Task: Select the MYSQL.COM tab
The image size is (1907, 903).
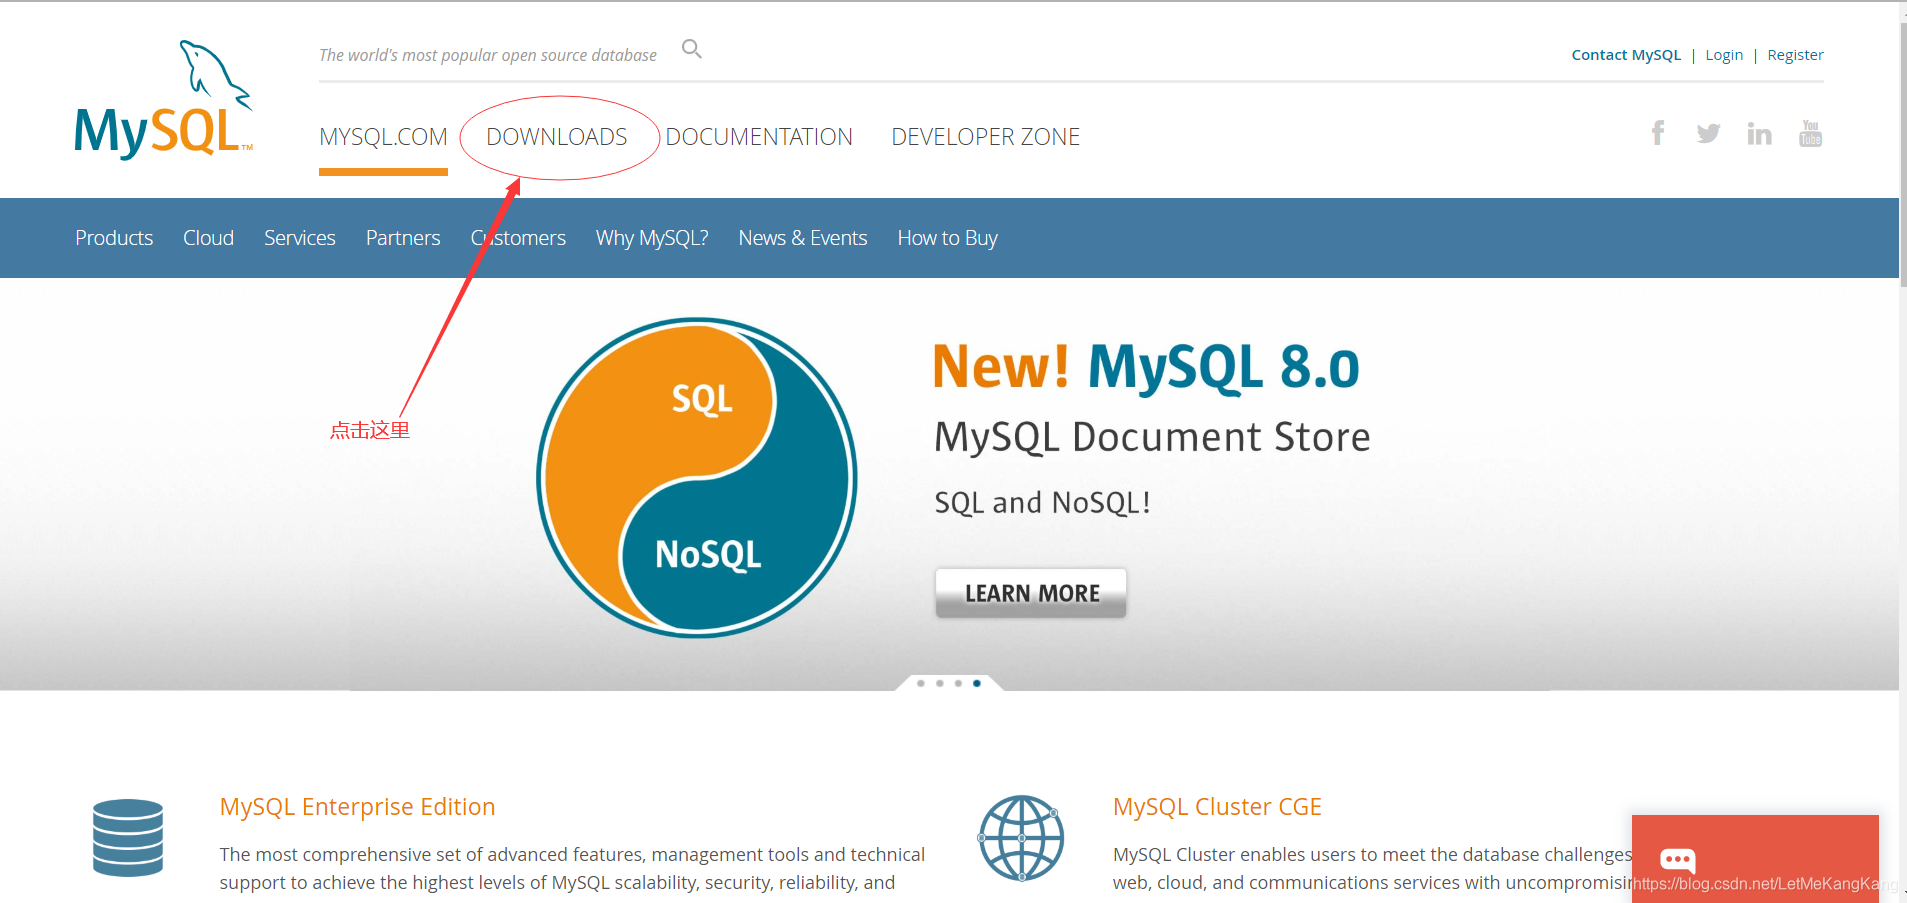Action: point(383,137)
